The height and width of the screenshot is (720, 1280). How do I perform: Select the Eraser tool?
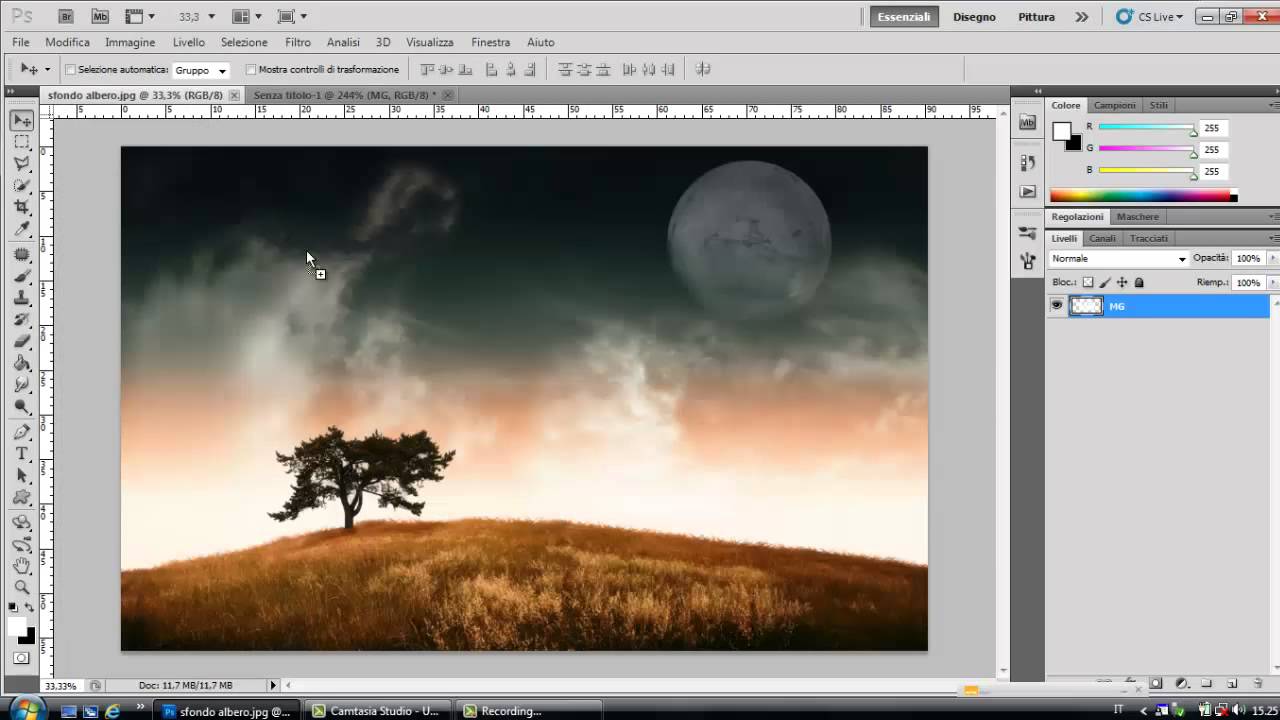point(22,341)
